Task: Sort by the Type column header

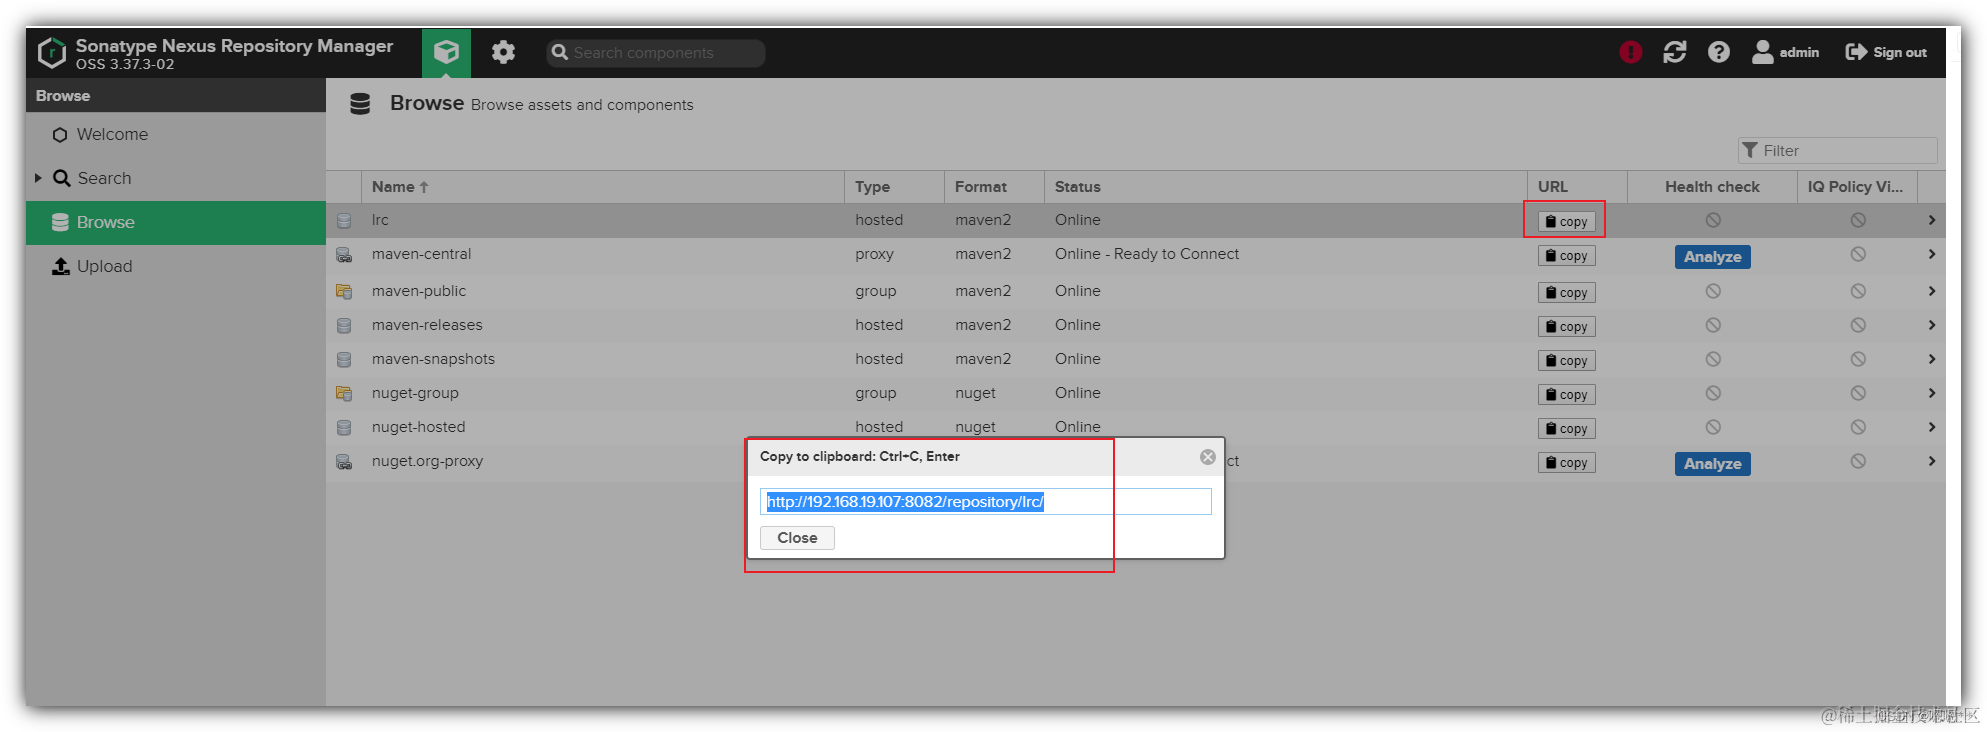Action: click(x=895, y=187)
